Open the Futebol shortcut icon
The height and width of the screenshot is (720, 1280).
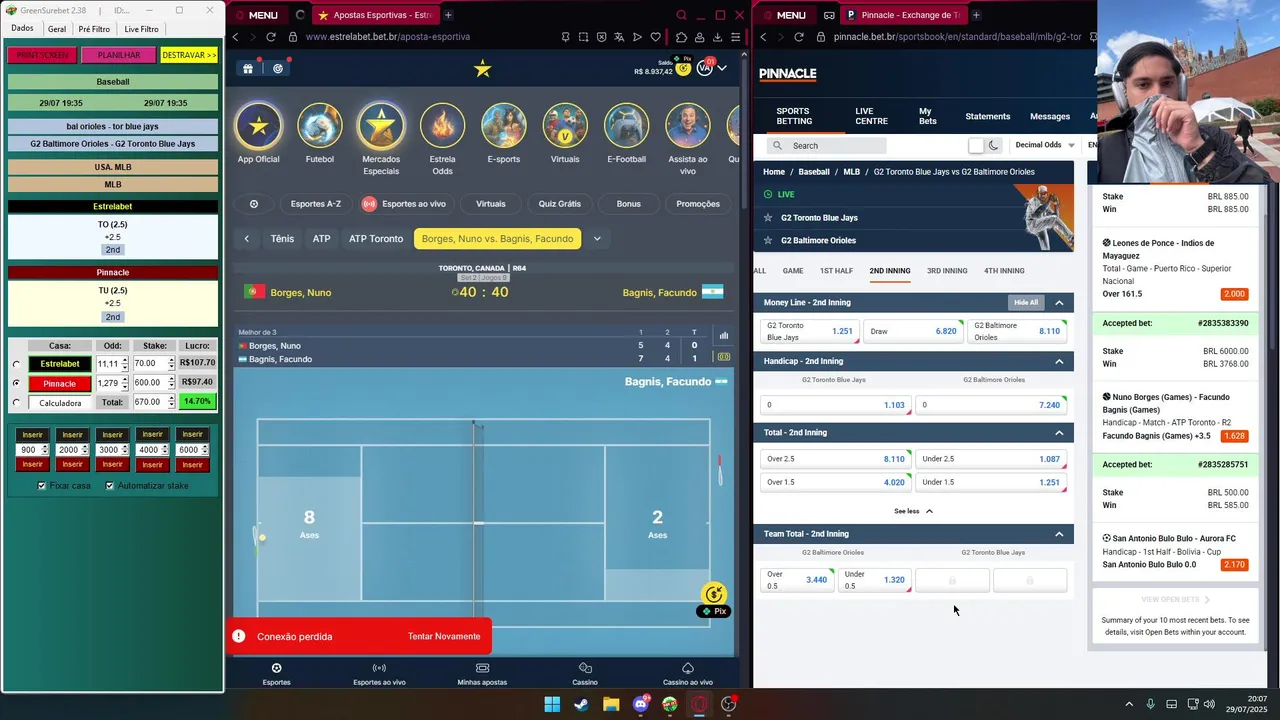320,126
